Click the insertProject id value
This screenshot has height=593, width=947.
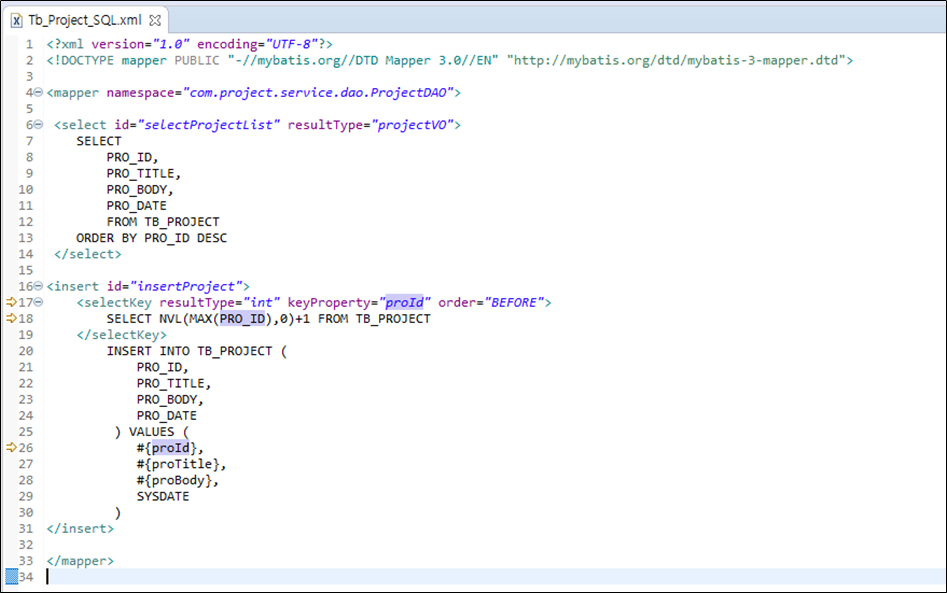(186, 286)
